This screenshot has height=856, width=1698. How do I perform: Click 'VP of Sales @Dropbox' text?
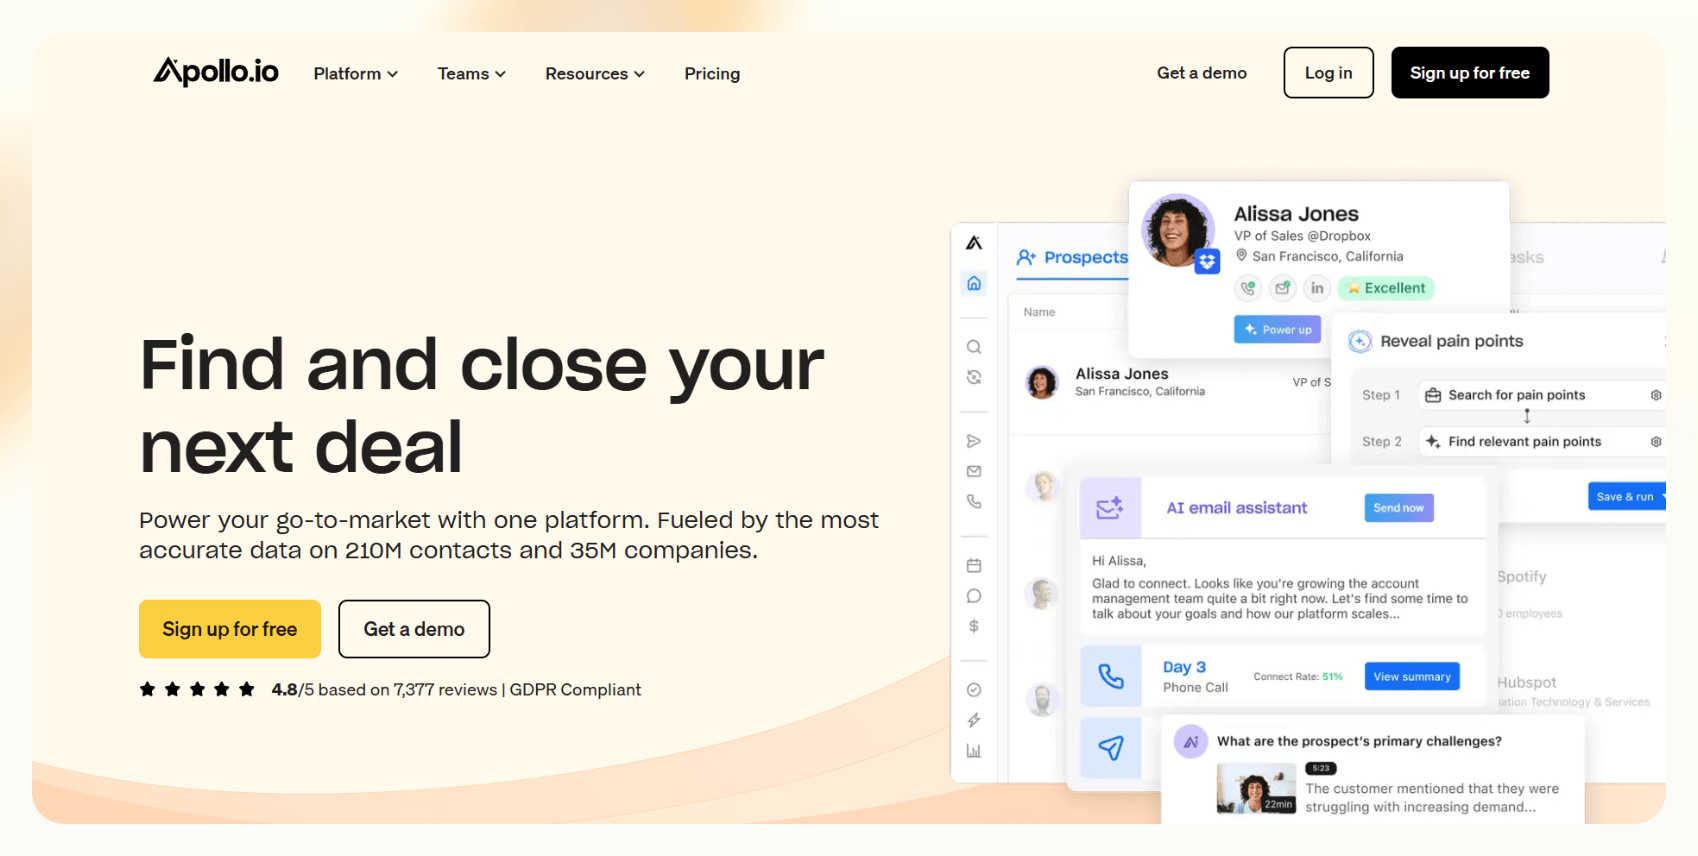pyautogui.click(x=1302, y=236)
